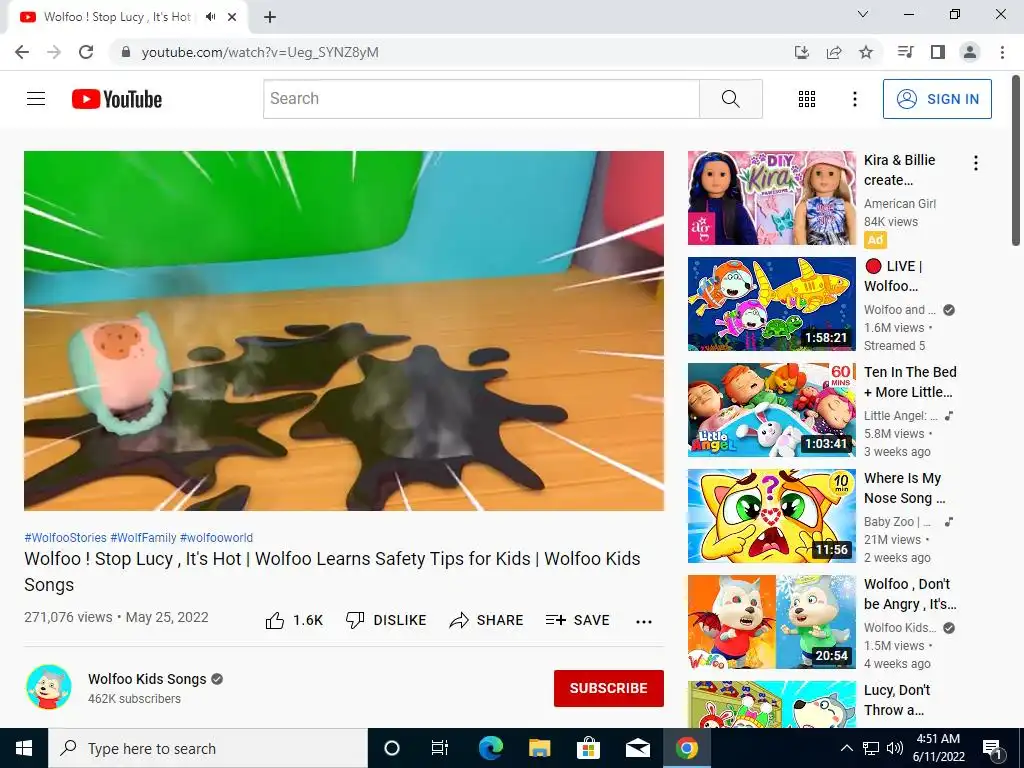Share this Wolfoo video
The width and height of the screenshot is (1024, 768).
click(x=487, y=620)
